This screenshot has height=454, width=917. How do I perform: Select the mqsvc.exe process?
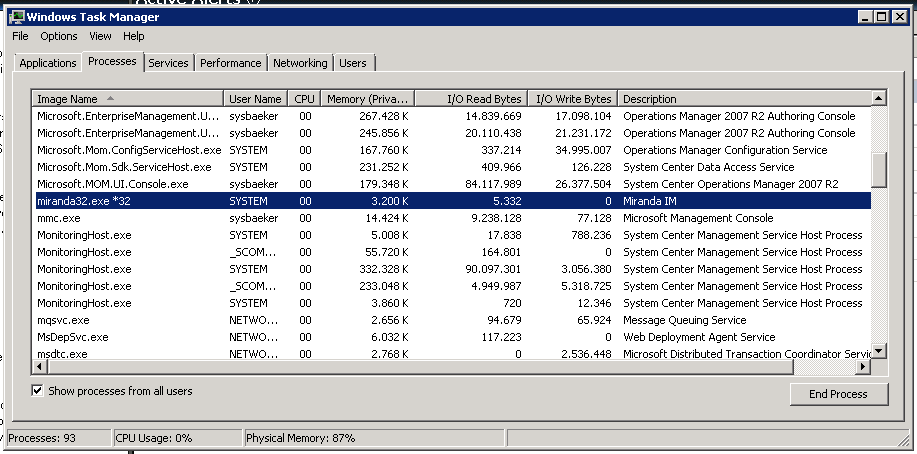453,320
